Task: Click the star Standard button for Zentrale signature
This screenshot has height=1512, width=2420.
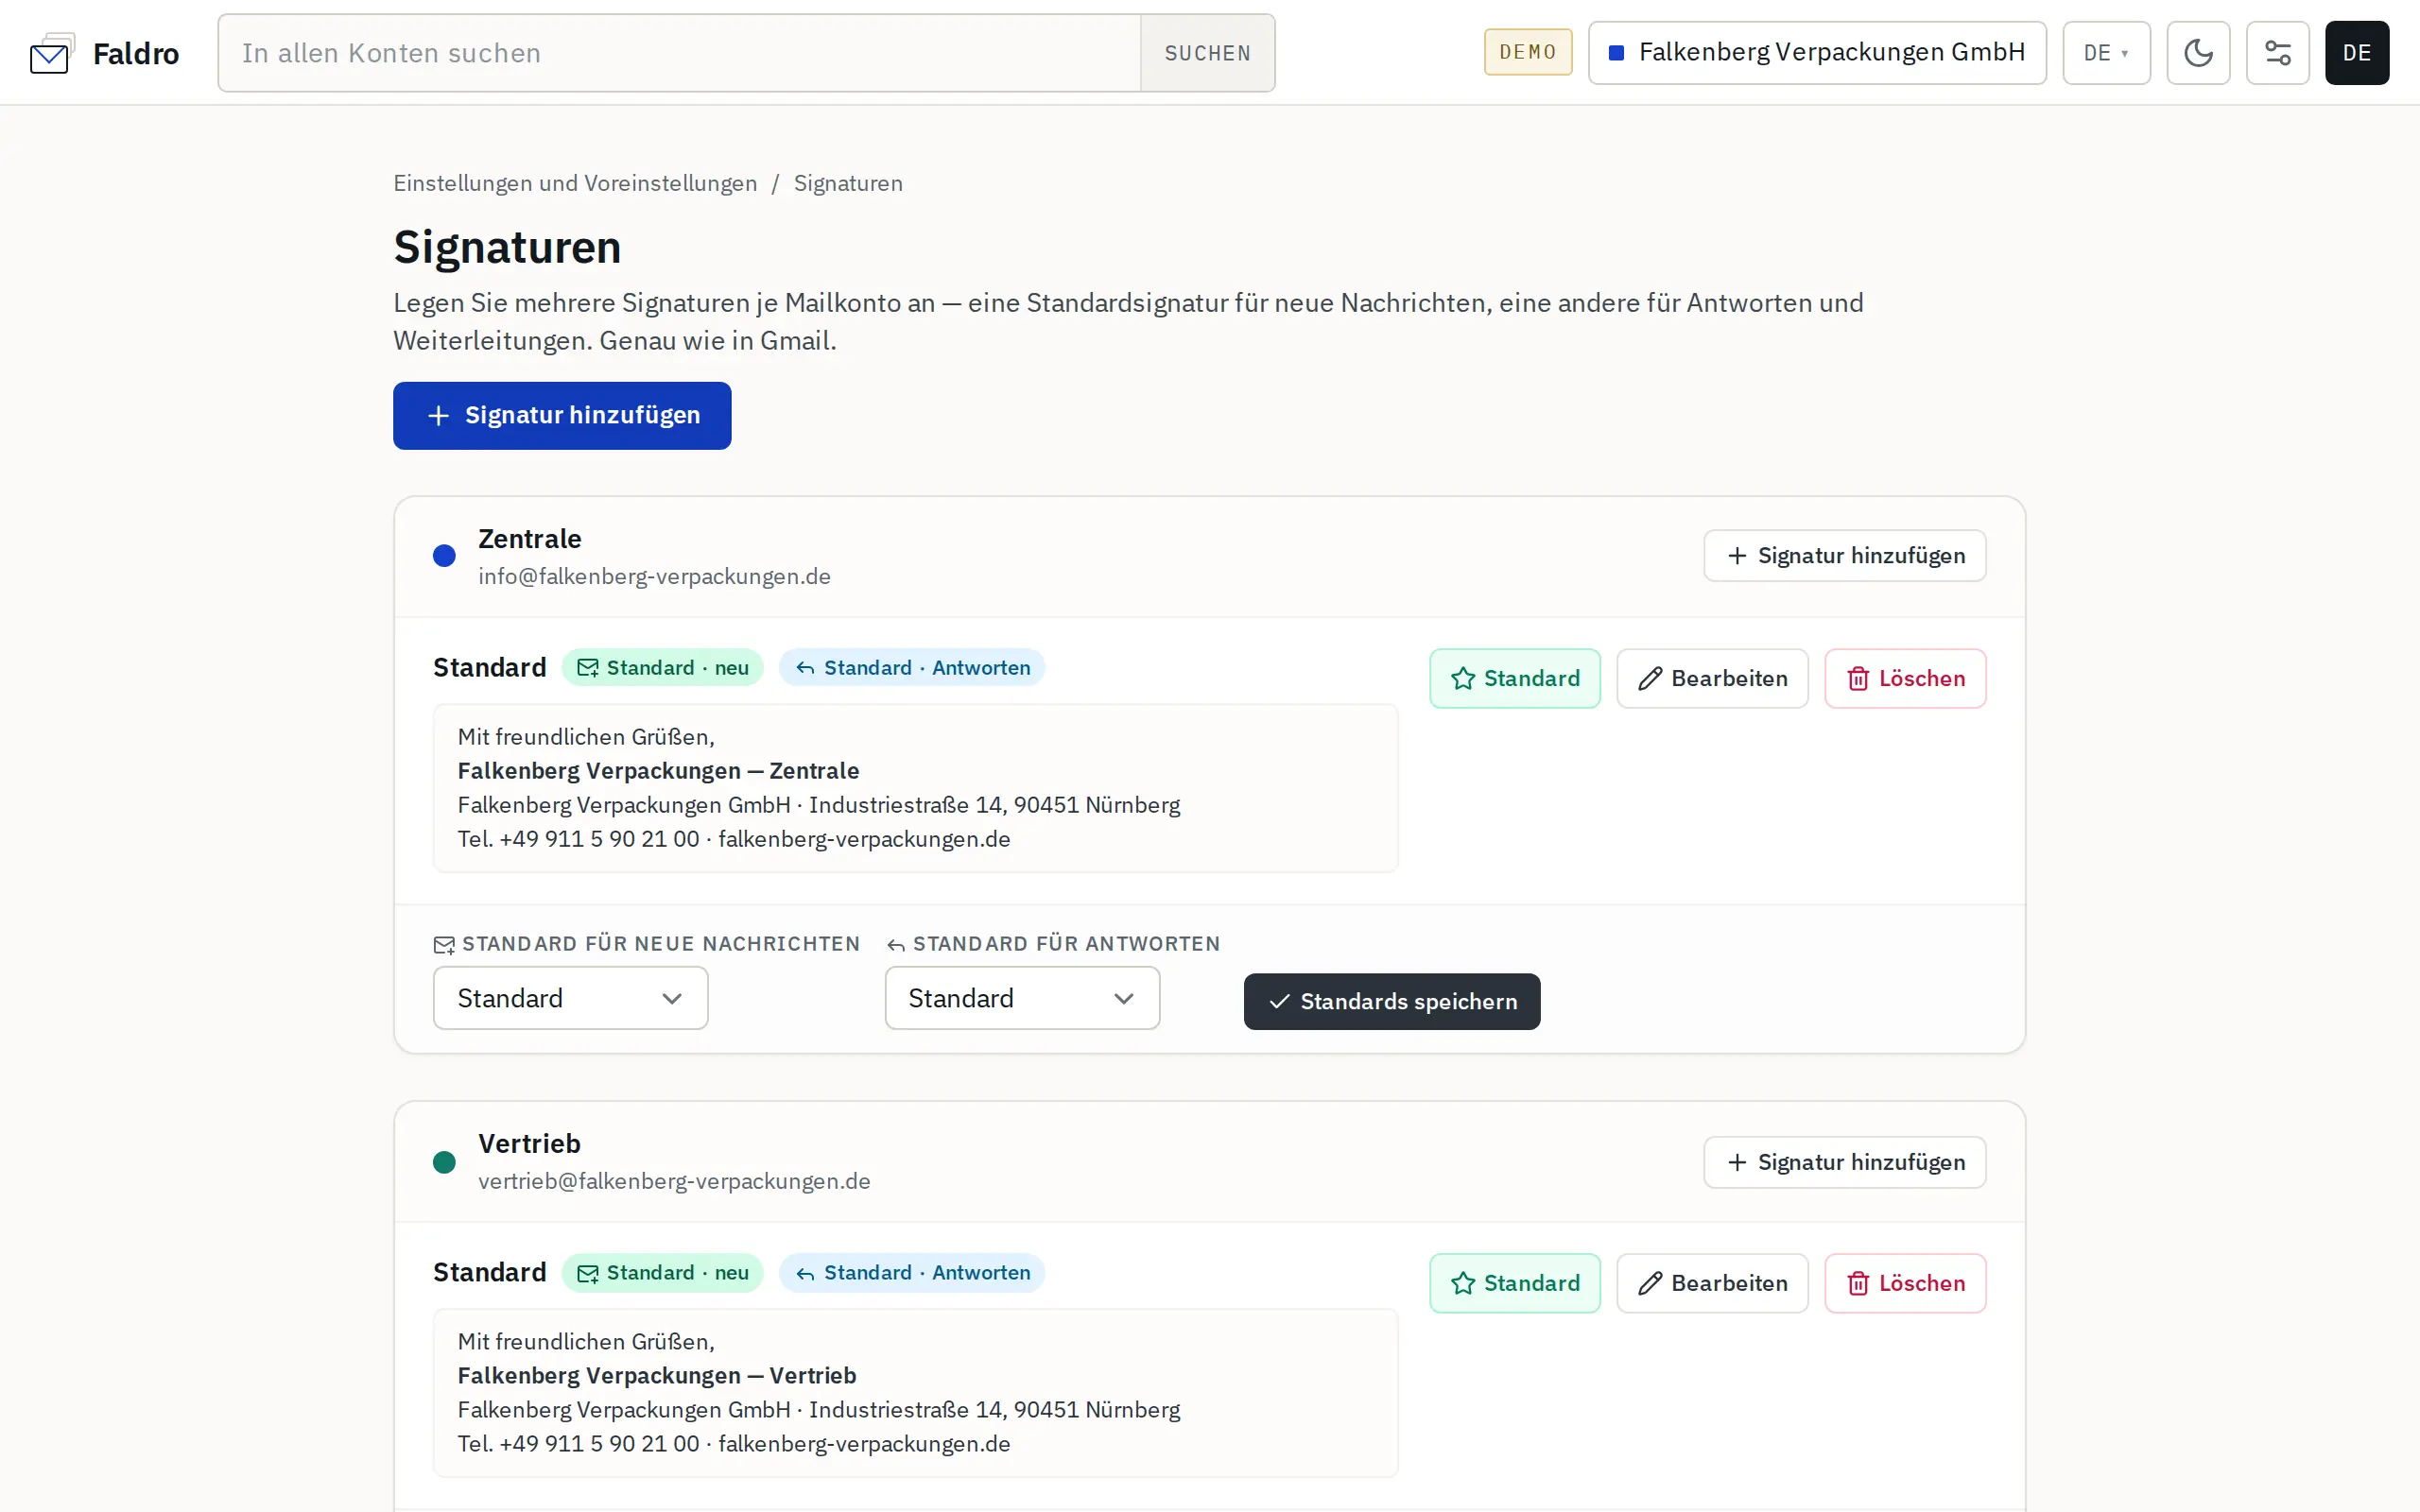Action: 1514,678
